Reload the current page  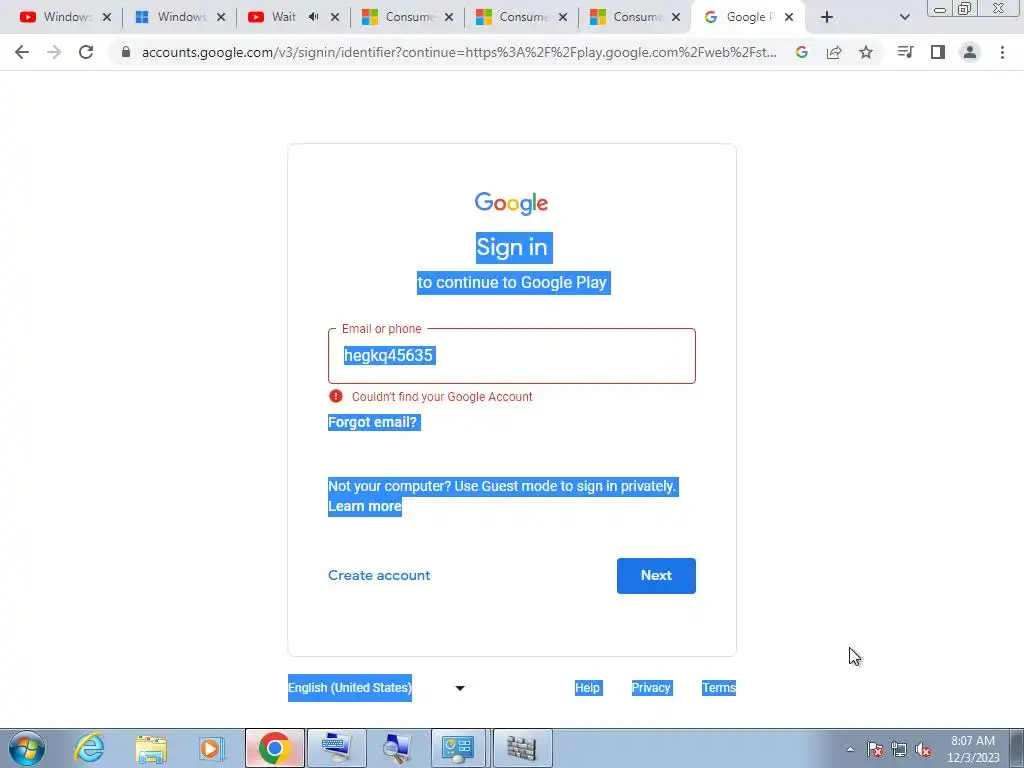(x=86, y=52)
